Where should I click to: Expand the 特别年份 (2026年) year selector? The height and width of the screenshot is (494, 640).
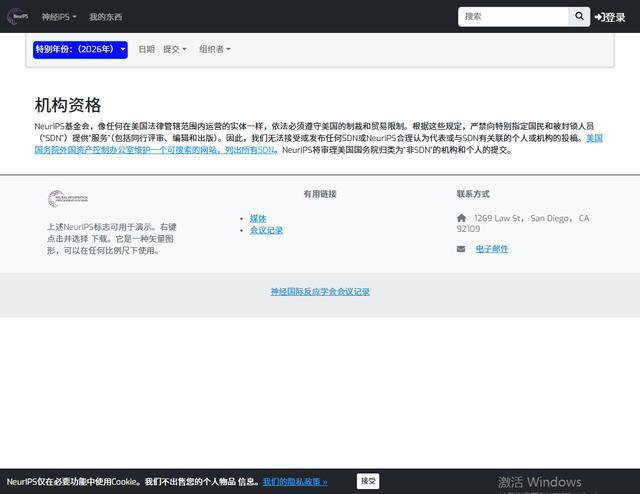coord(80,49)
